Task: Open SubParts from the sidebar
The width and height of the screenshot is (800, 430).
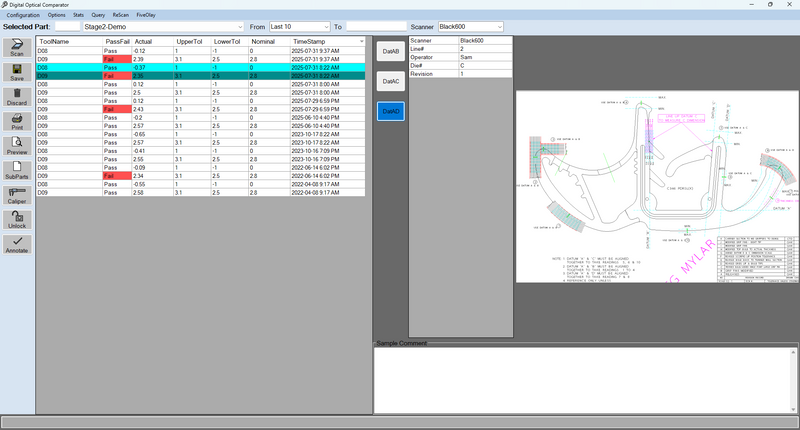Action: [x=17, y=171]
